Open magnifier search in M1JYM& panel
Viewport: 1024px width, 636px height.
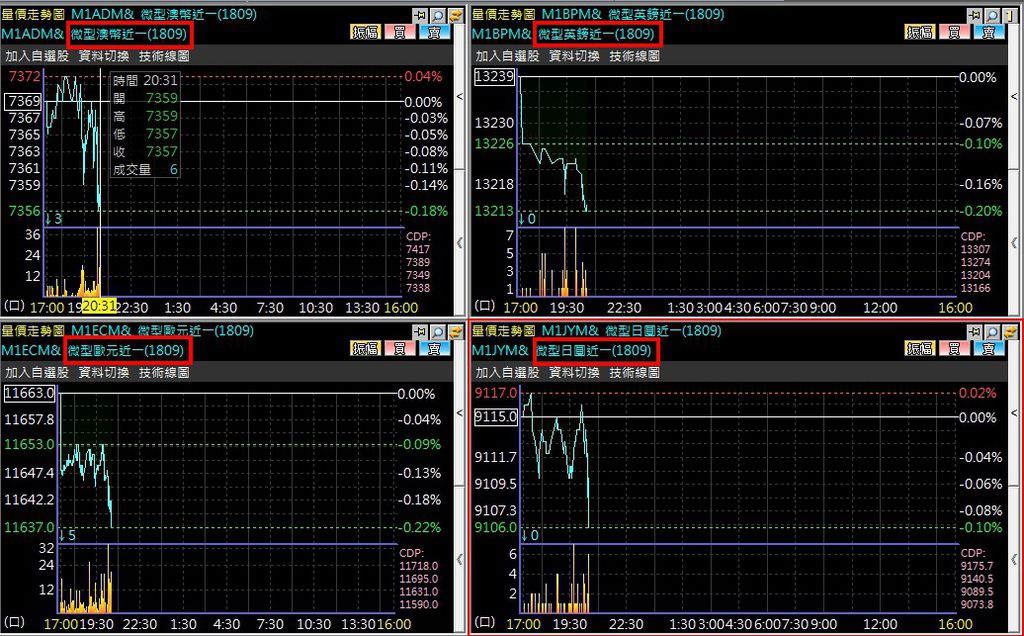click(x=992, y=331)
